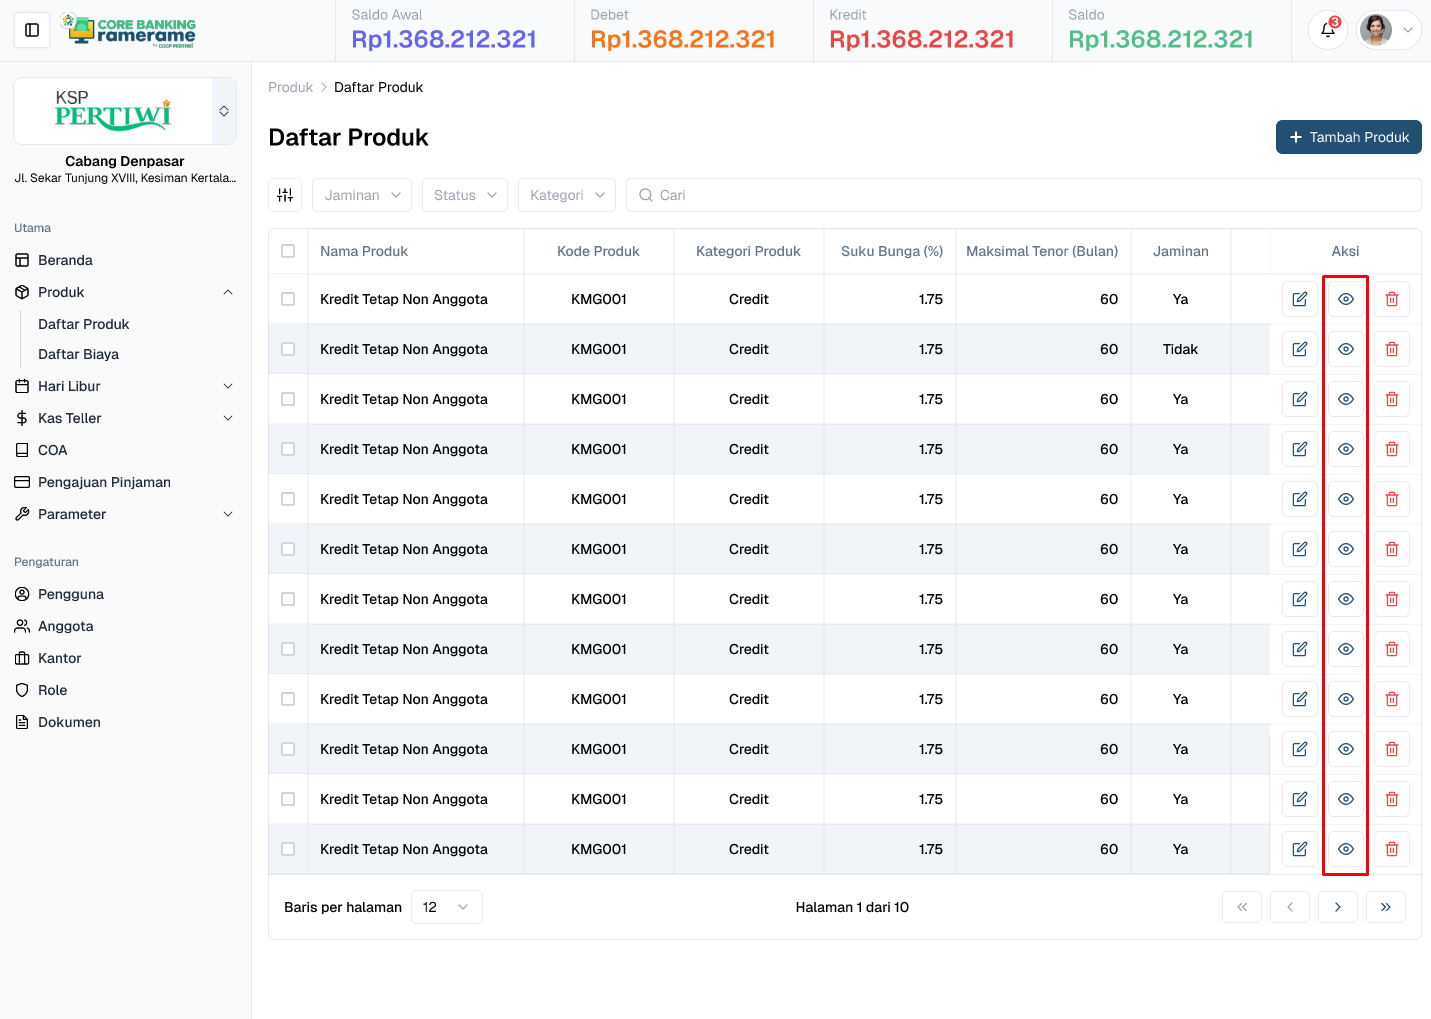
Task: Open the filter settings icon beside Jaminan dropdown
Action: [x=285, y=195]
